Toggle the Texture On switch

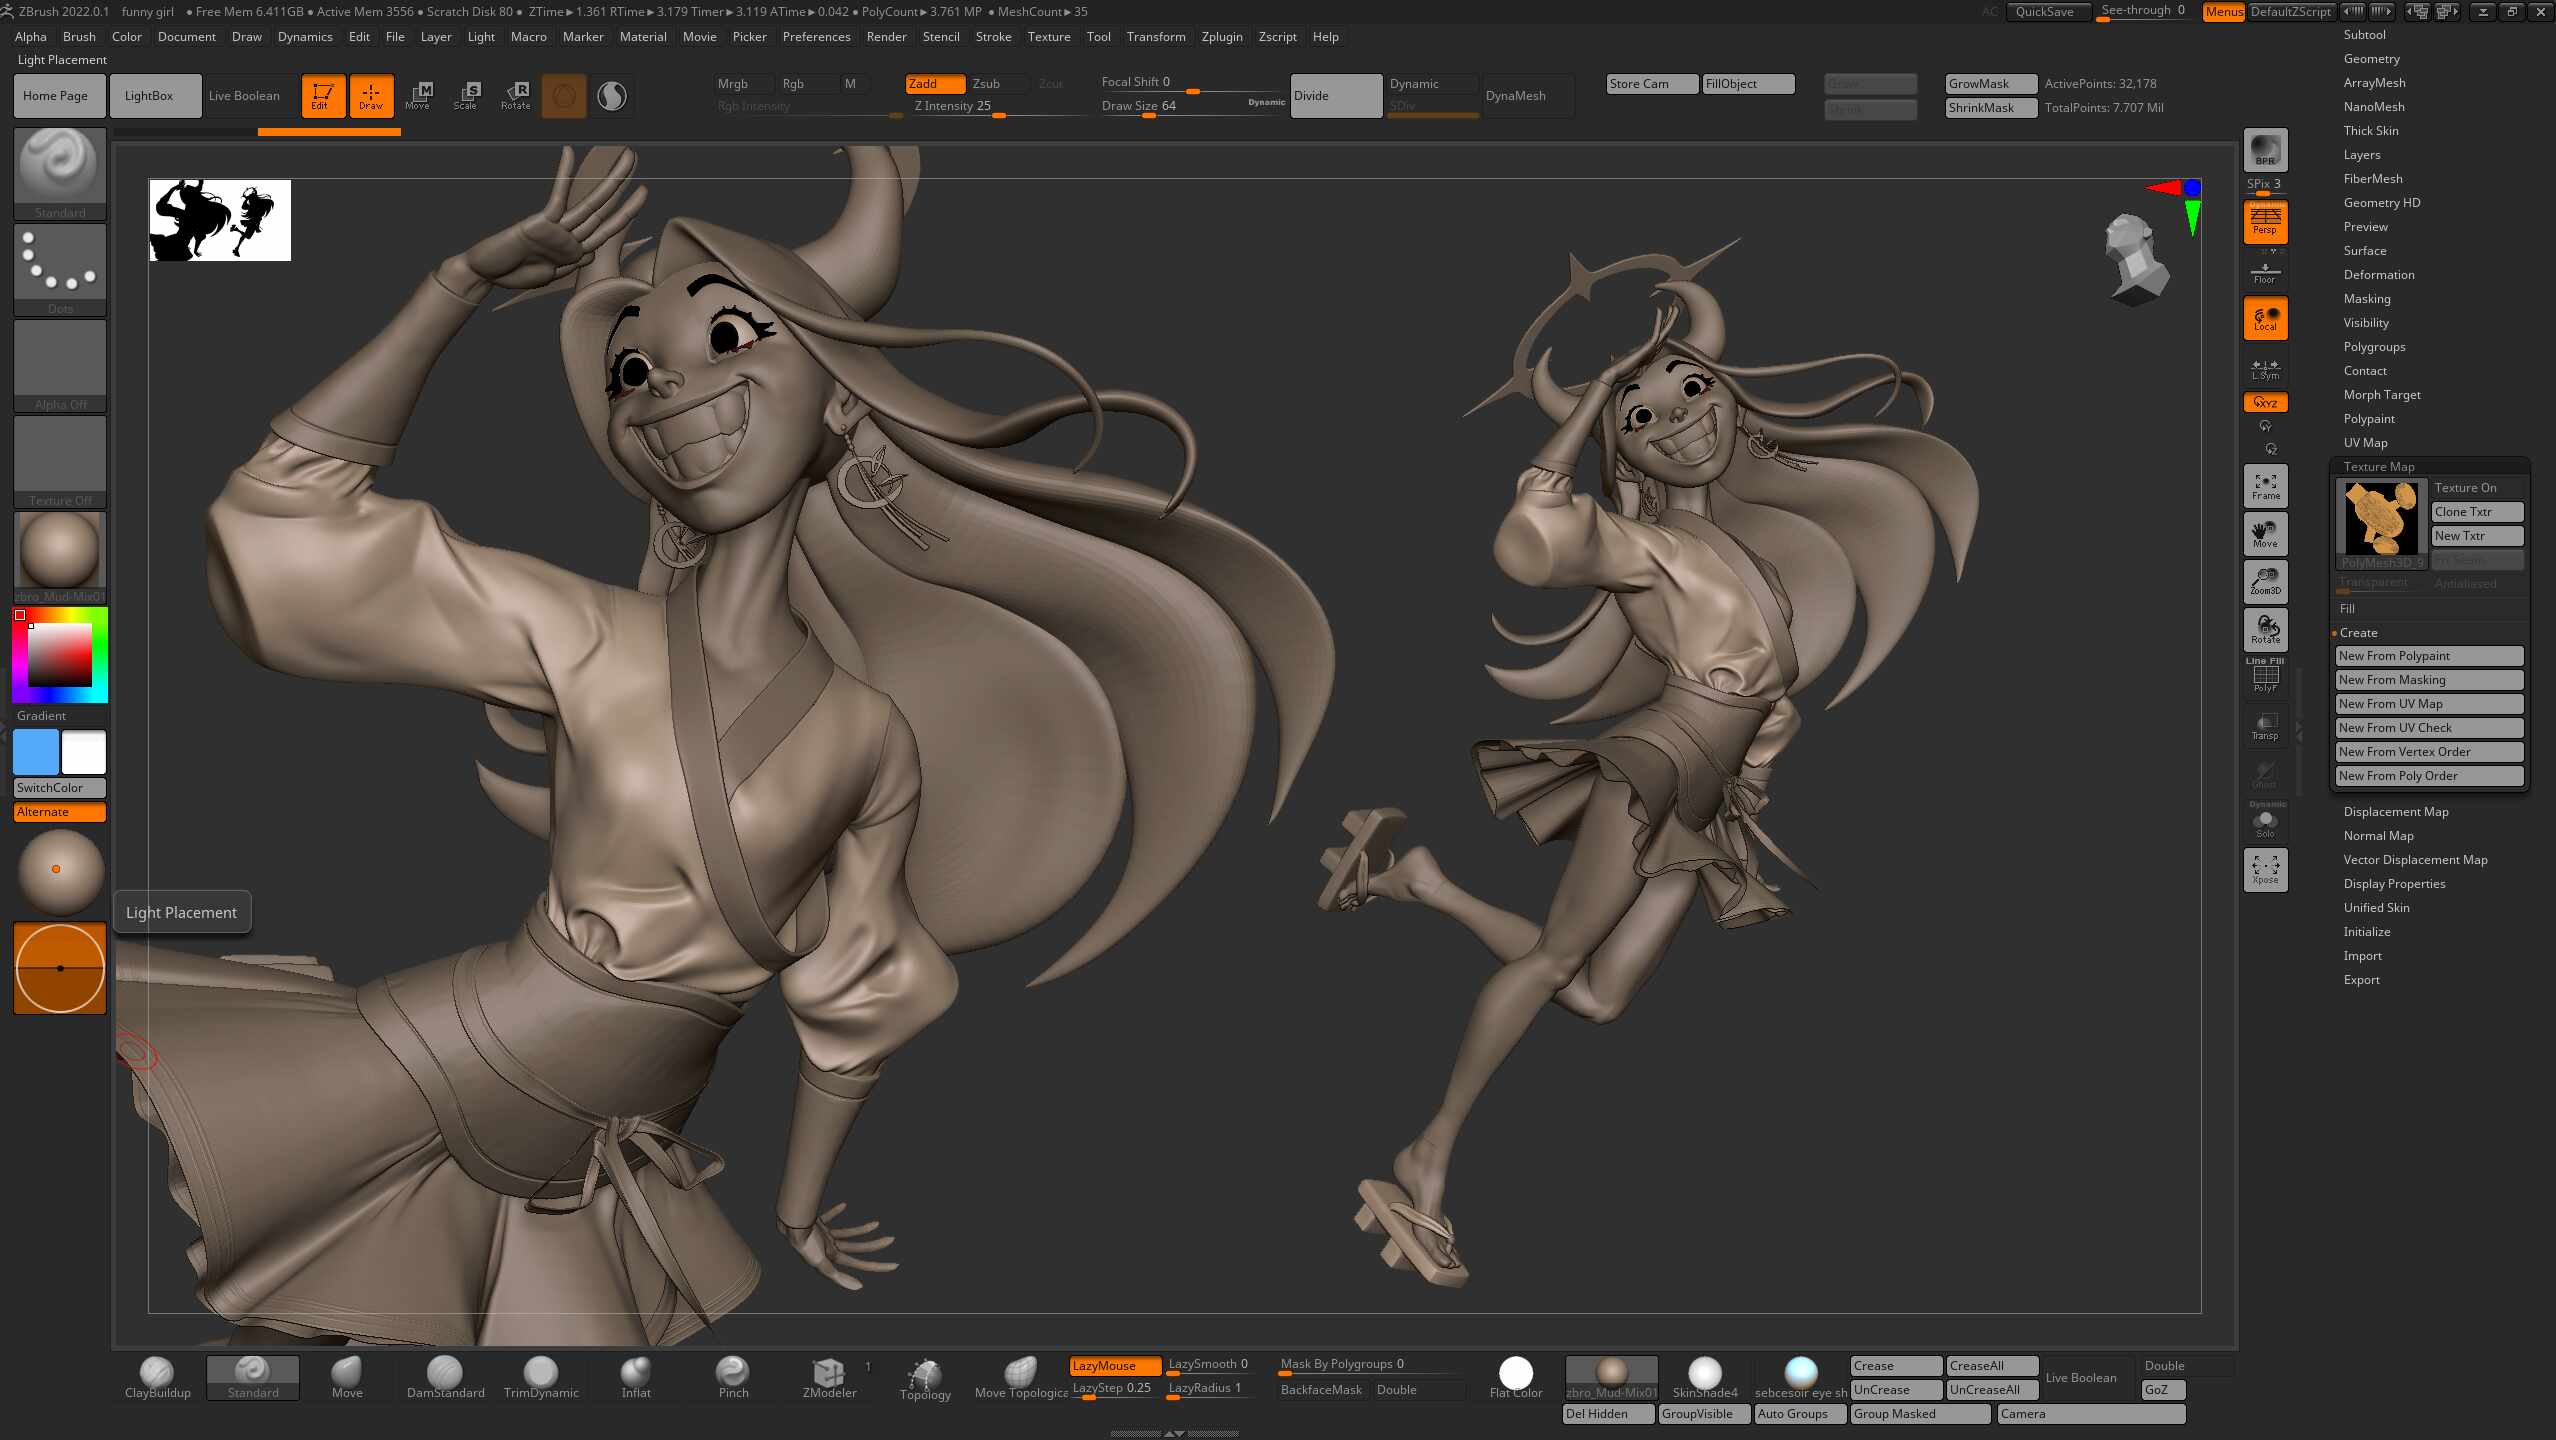[2477, 488]
